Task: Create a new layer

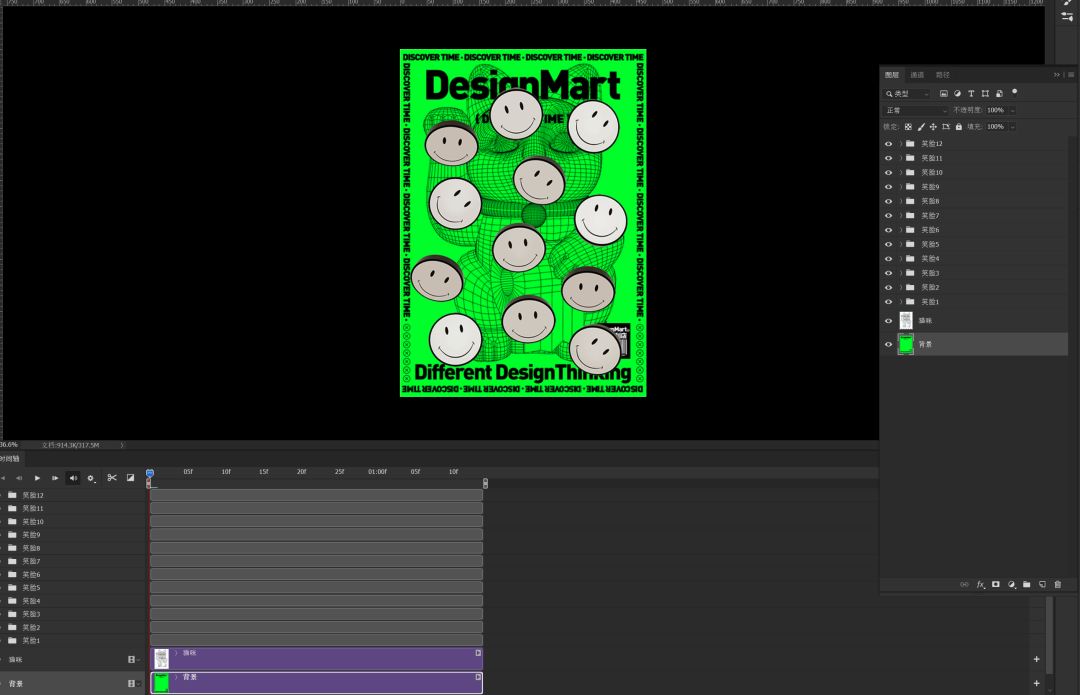Action: 1042,584
